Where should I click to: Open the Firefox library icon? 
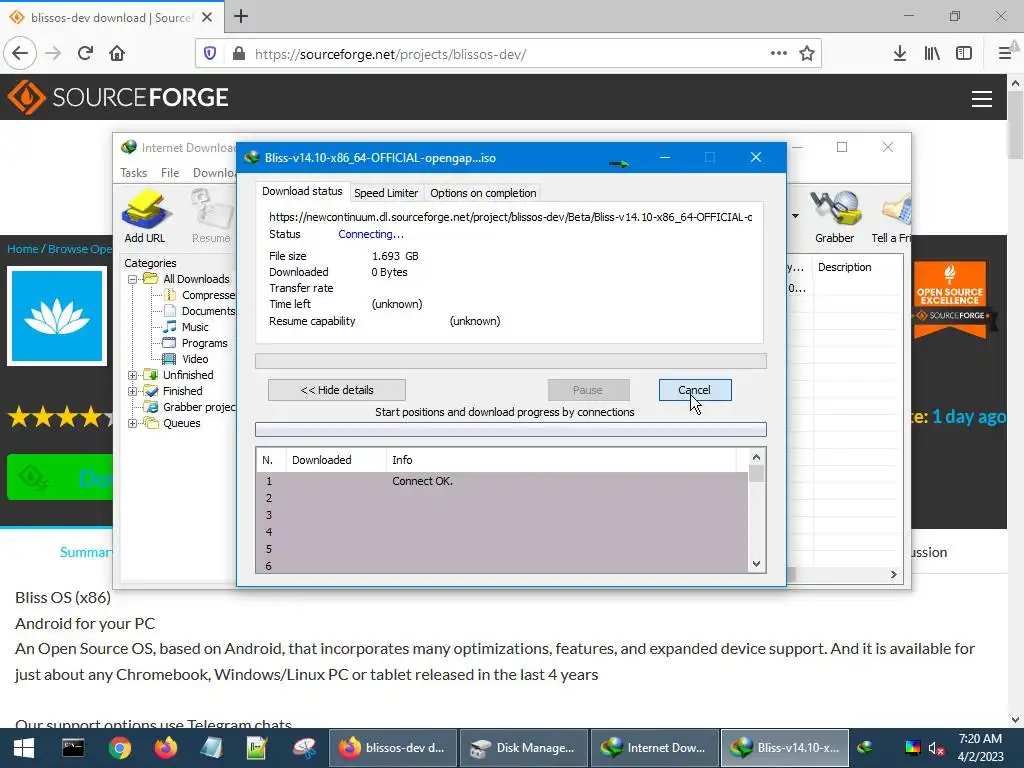[x=932, y=54]
